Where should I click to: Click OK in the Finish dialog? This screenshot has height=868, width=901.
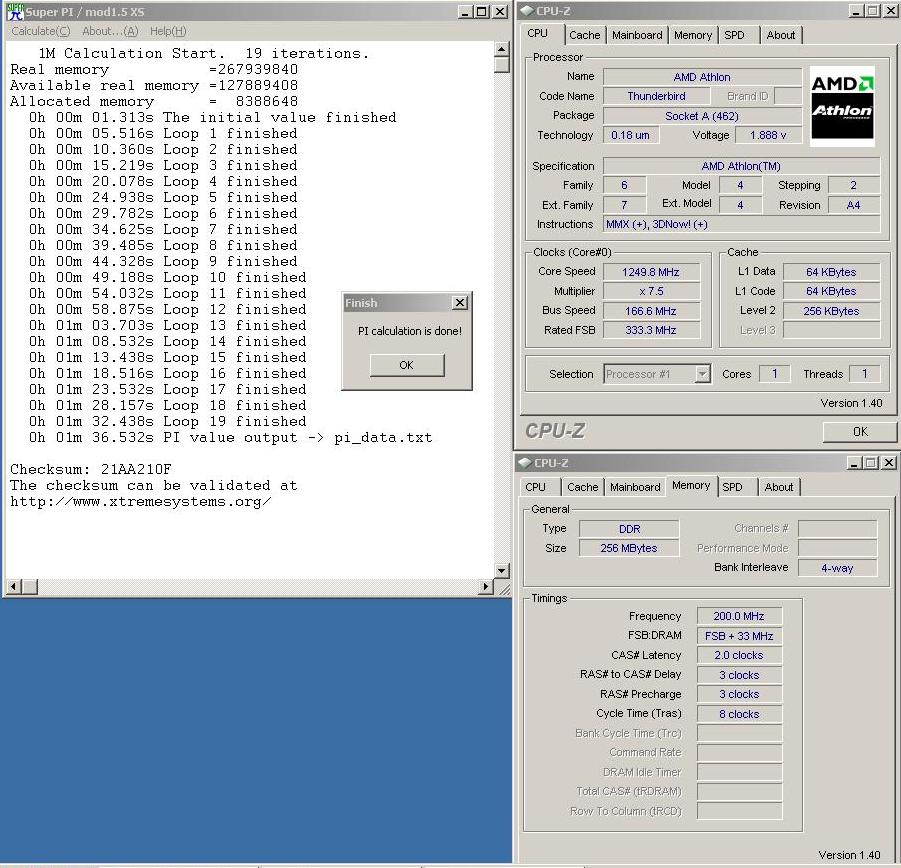[x=407, y=365]
